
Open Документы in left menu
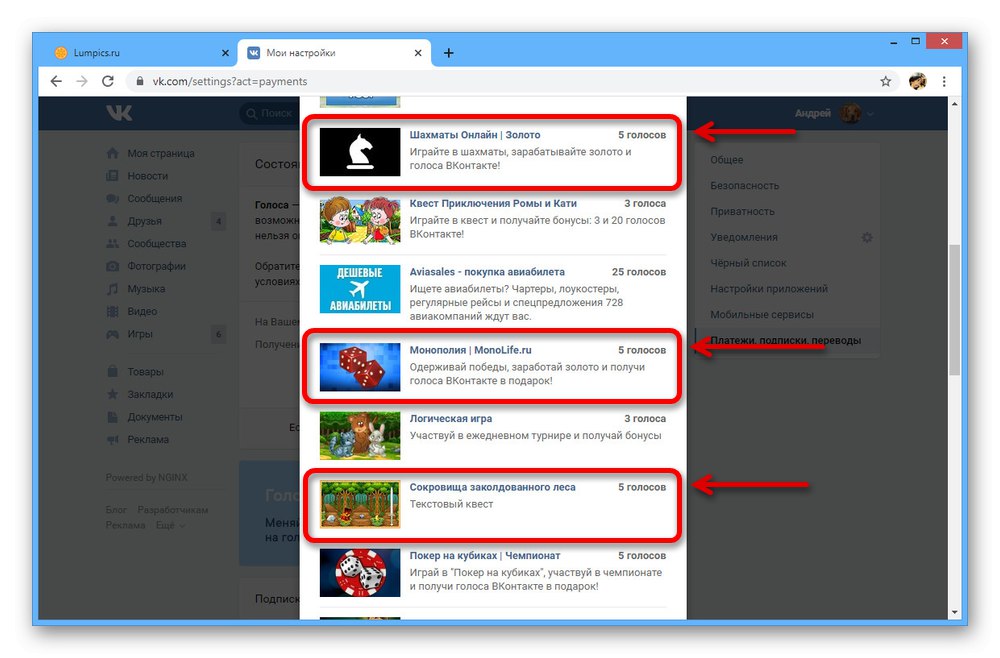pos(154,416)
